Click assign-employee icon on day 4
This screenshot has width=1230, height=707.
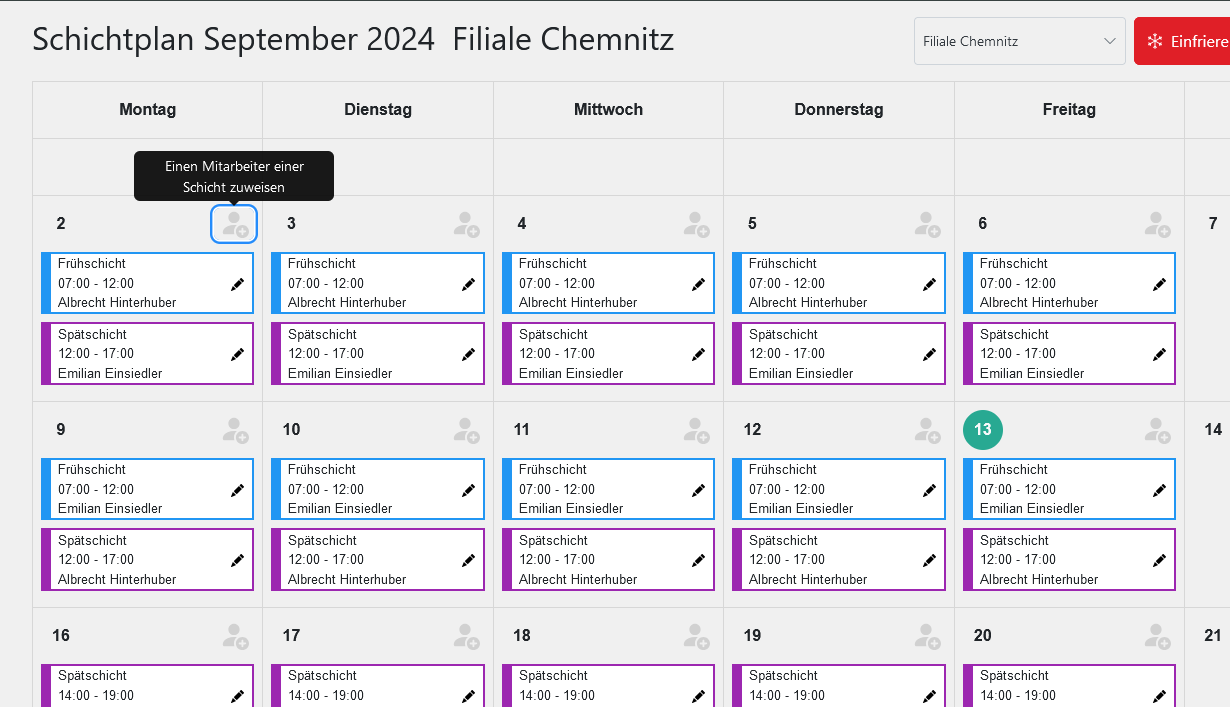click(697, 224)
